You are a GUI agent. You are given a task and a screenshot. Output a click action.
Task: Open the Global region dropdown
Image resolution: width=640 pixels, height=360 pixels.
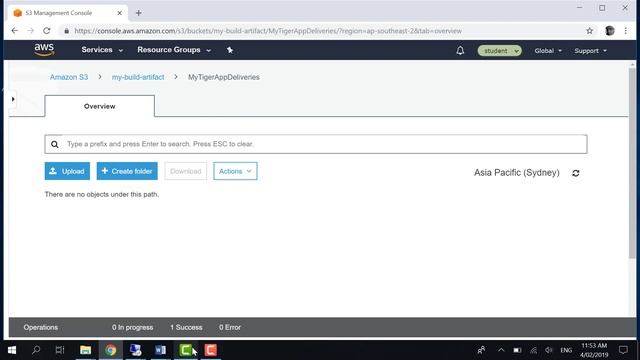[548, 51]
